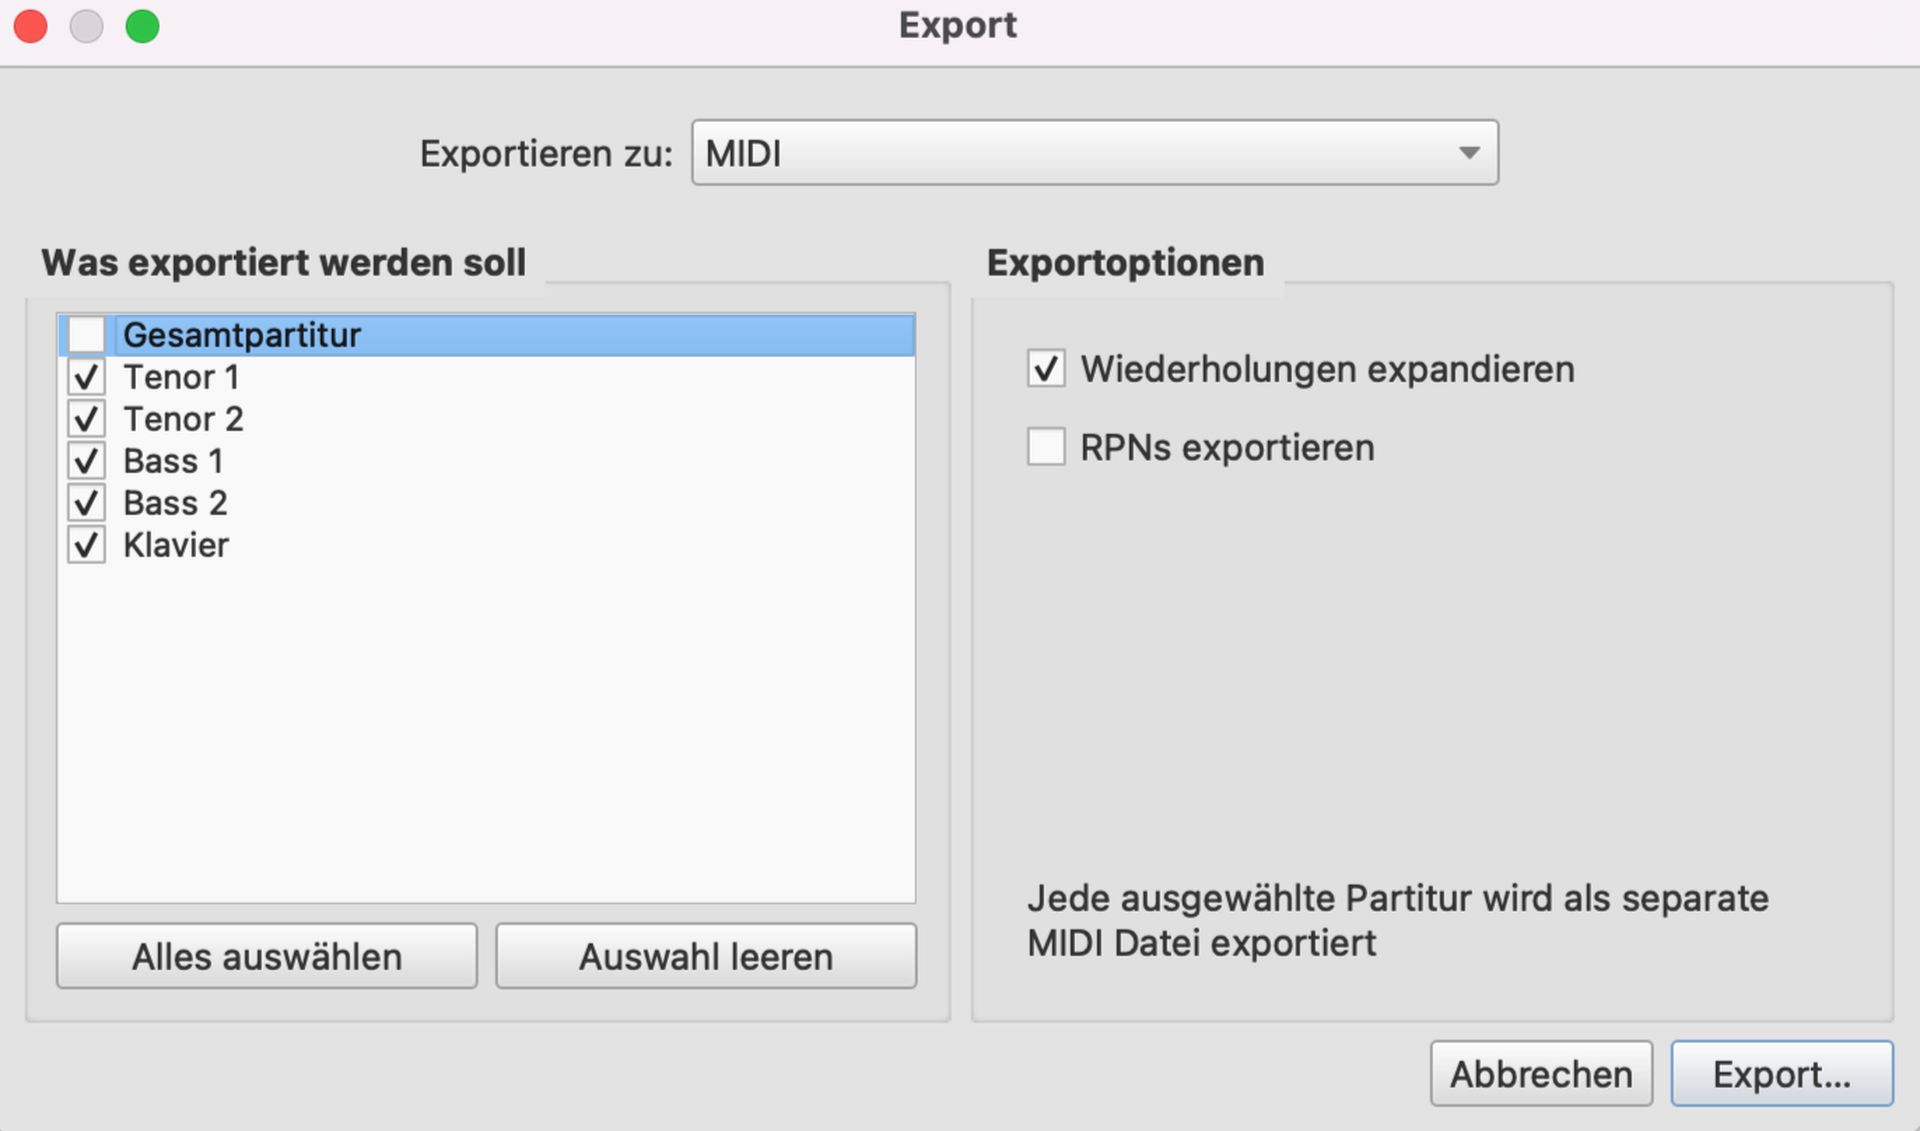Uncheck the Bass 2 checkbox
The width and height of the screenshot is (1920, 1131).
[x=86, y=503]
